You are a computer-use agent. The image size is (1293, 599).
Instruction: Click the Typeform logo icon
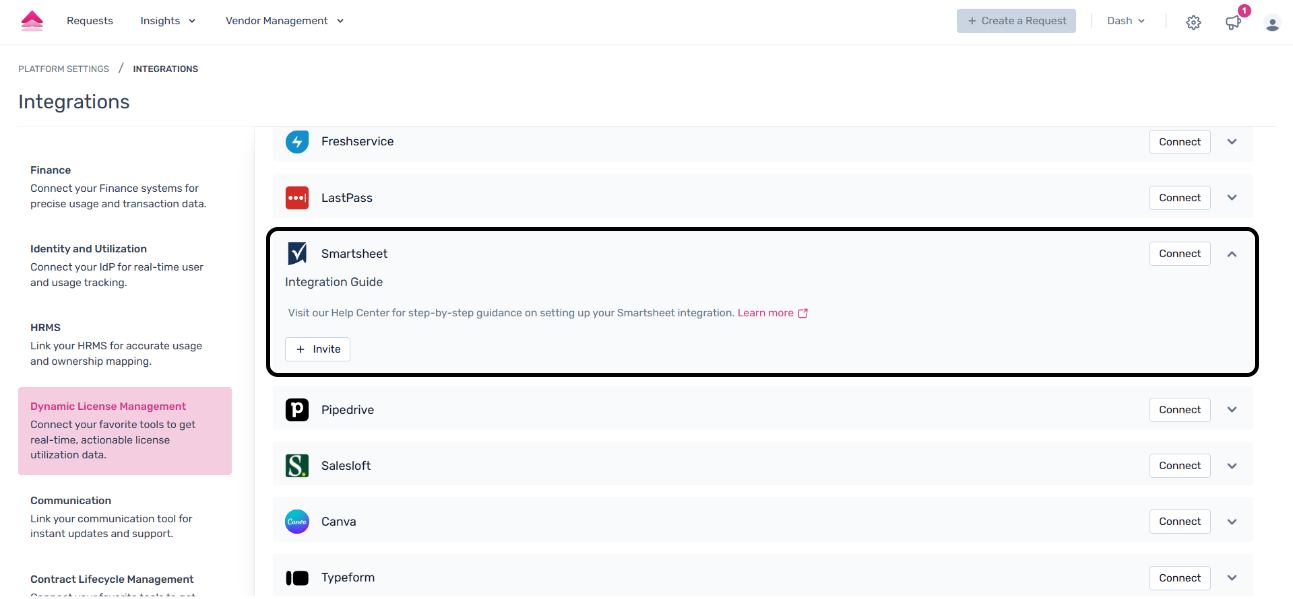click(x=297, y=578)
